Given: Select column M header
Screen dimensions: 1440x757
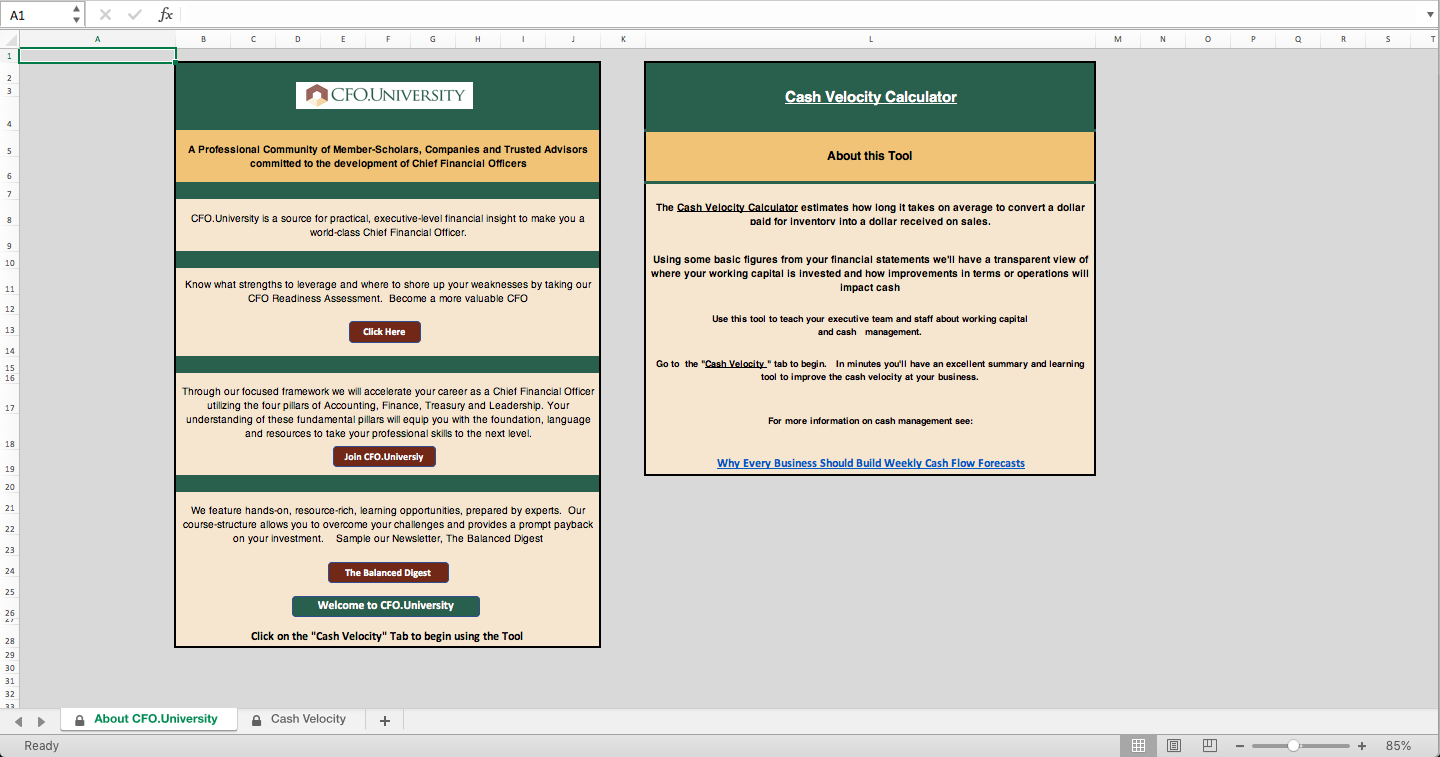Looking at the screenshot, I should [x=1118, y=40].
